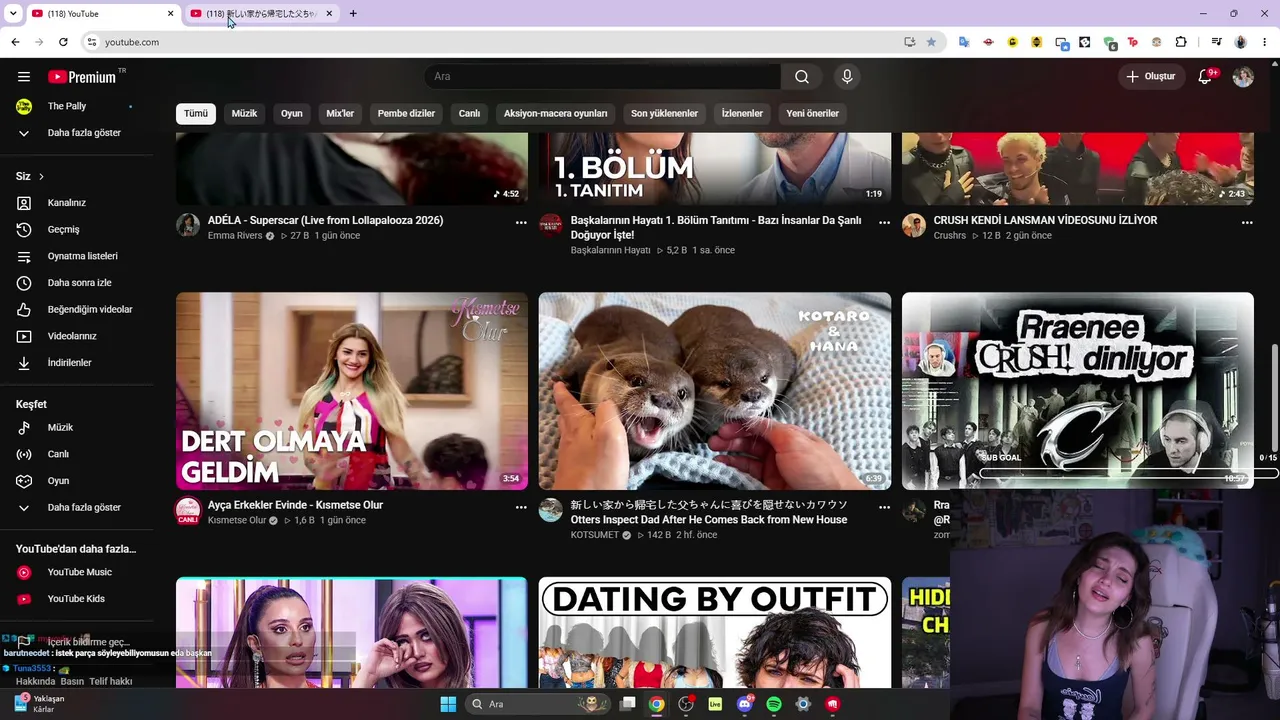The width and height of the screenshot is (1280, 720).
Task: Open options menu for CRUSH KENDİ LANSMAN video
Action: (1247, 223)
